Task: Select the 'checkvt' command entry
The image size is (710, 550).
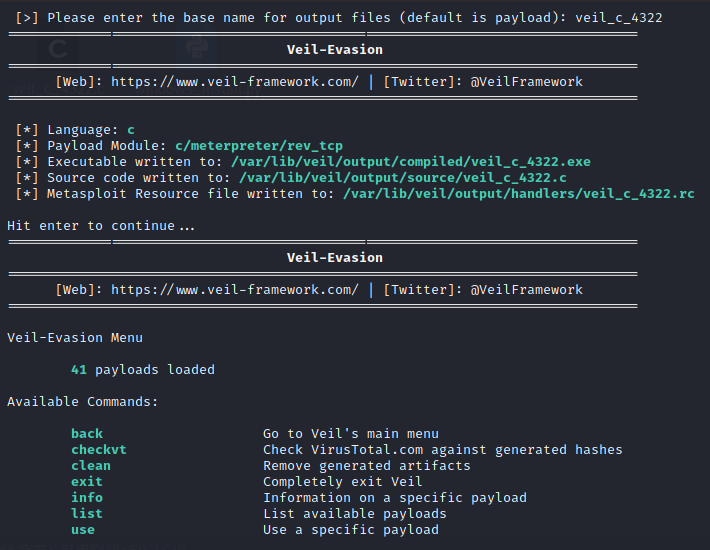Action: click(x=99, y=450)
